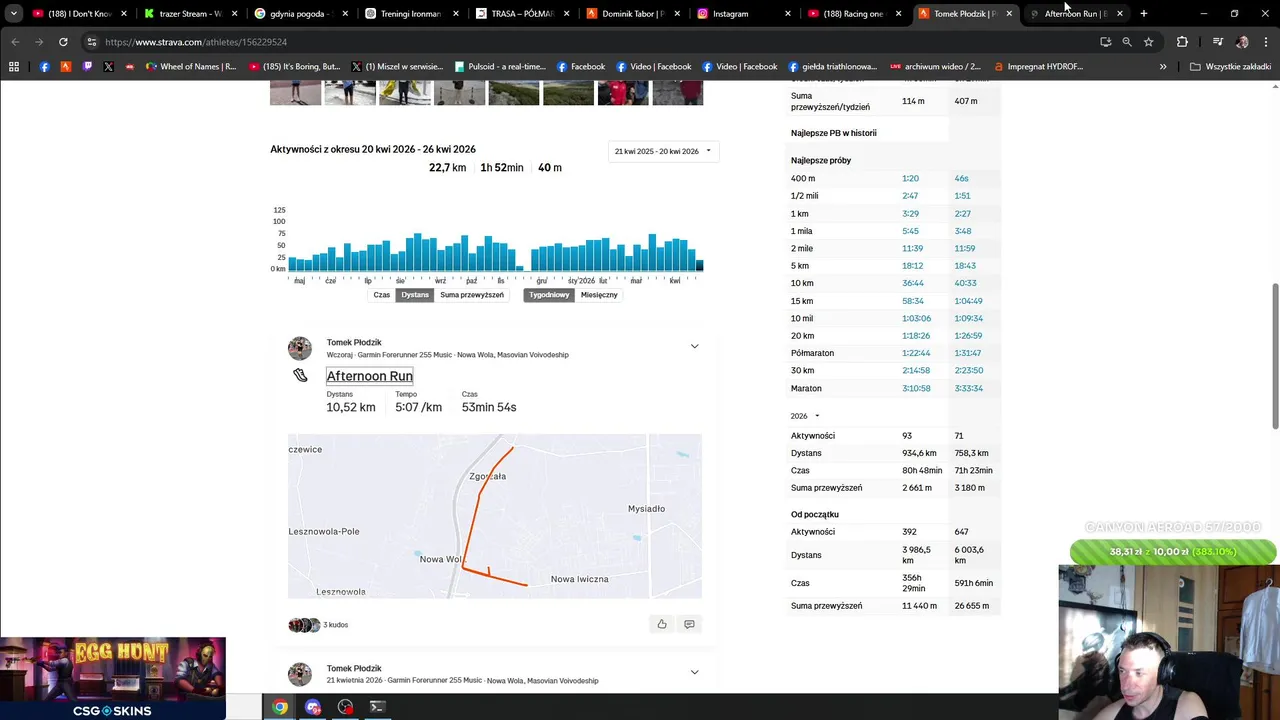Click the Półmaraton time 1:22:44

pos(916,353)
